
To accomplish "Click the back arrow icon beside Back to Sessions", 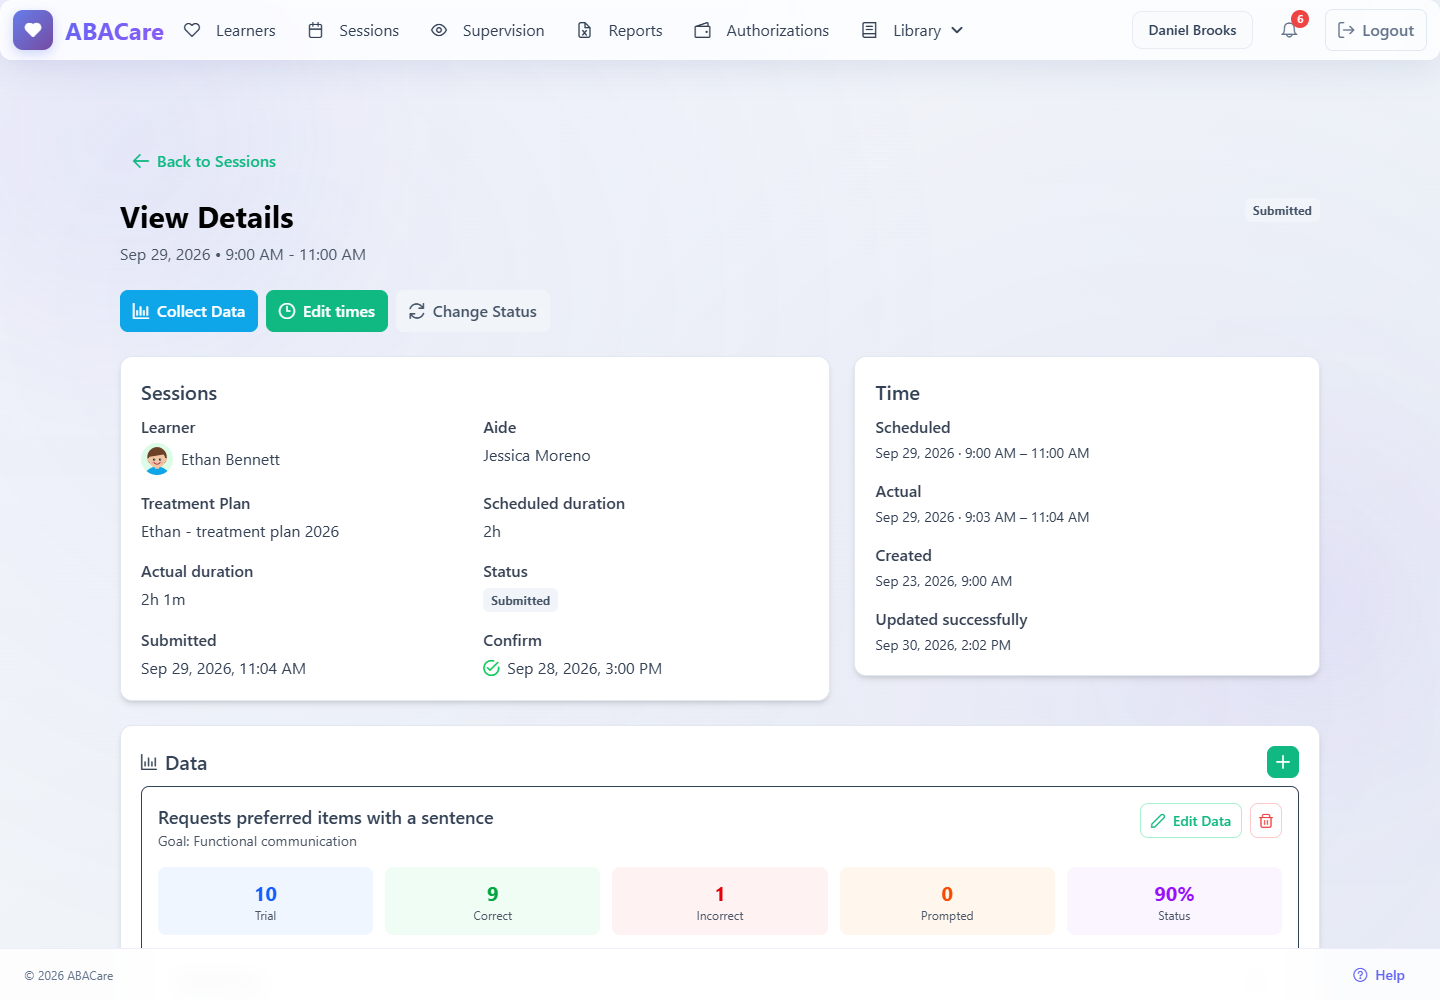I will click(141, 161).
